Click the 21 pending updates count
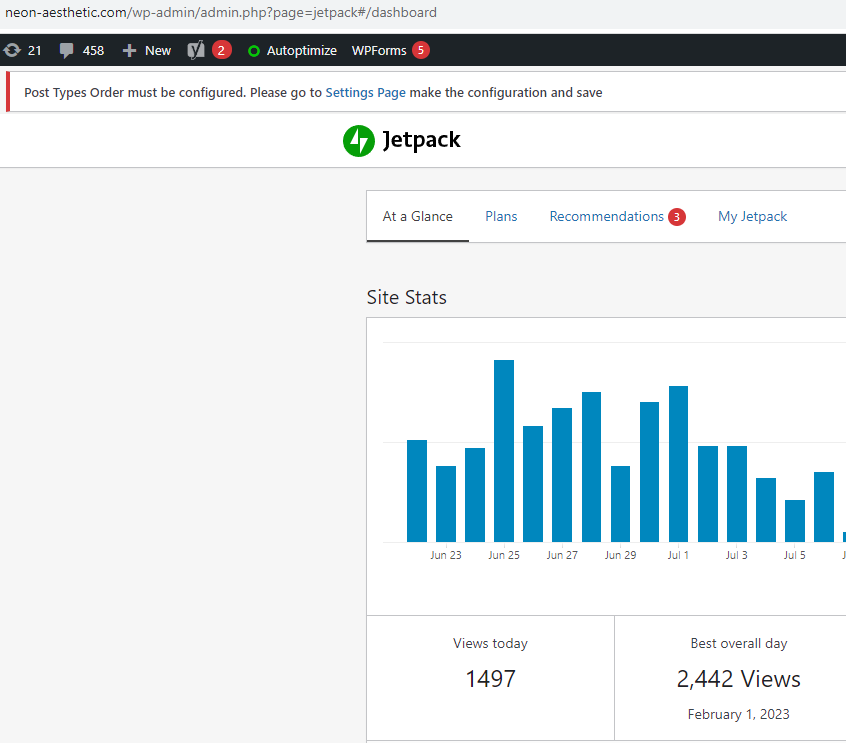 click(35, 51)
